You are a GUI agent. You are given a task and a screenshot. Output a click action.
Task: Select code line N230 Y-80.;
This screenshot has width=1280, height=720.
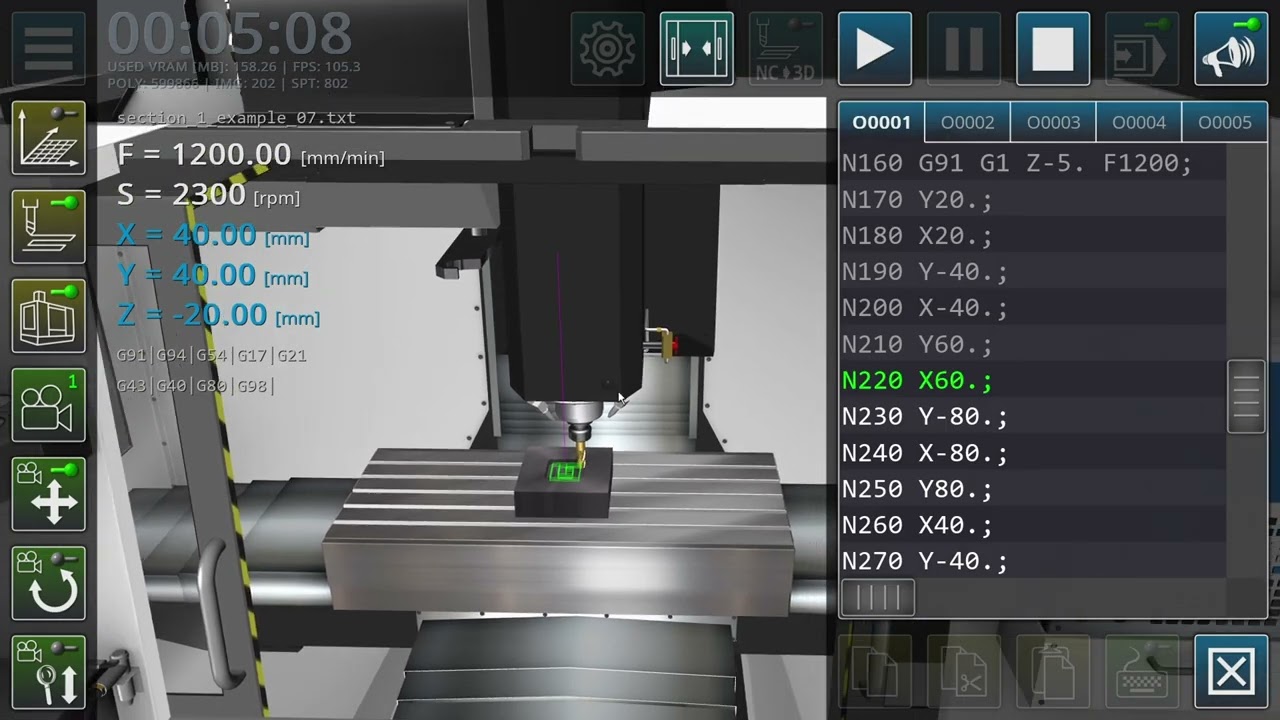pyautogui.click(x=1032, y=416)
